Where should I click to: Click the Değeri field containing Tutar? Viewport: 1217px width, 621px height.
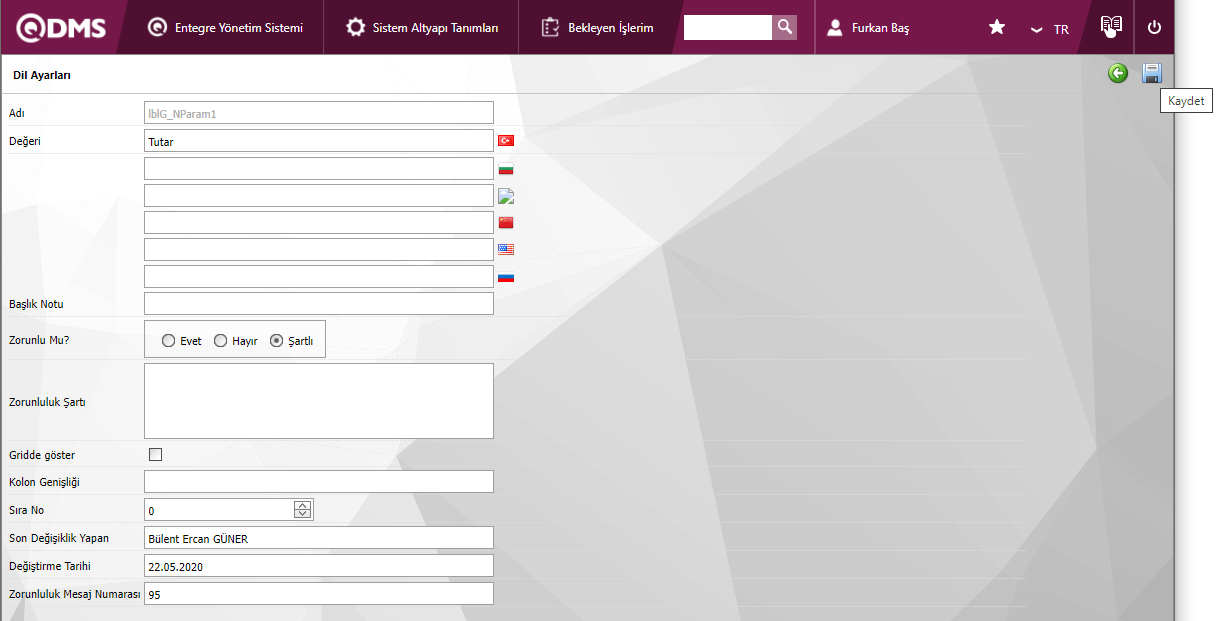319,141
